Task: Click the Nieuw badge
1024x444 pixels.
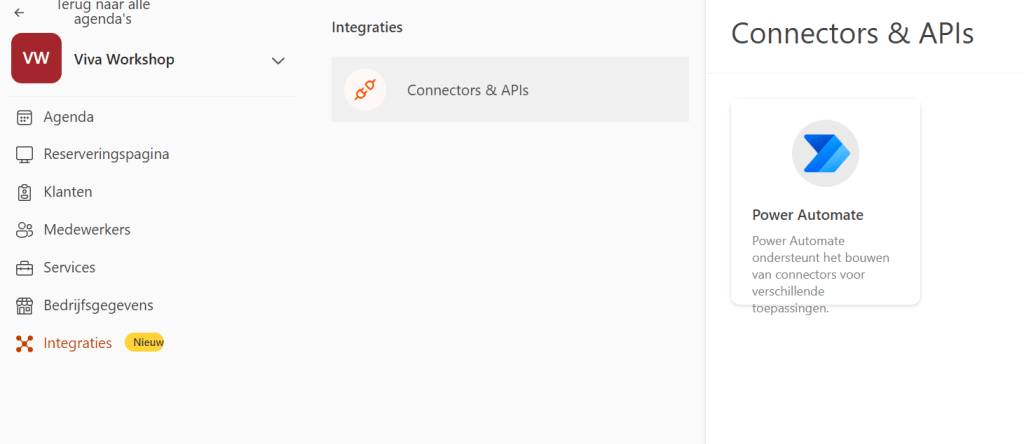Action: (144, 342)
